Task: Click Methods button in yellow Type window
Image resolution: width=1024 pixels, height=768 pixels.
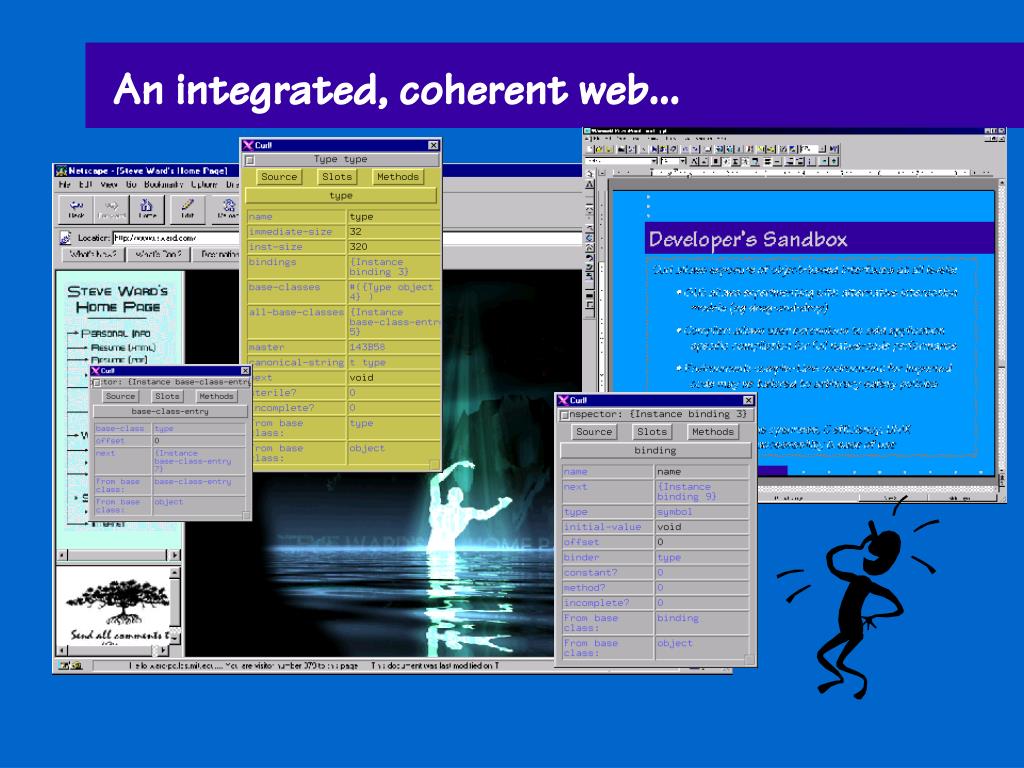Action: click(x=398, y=177)
